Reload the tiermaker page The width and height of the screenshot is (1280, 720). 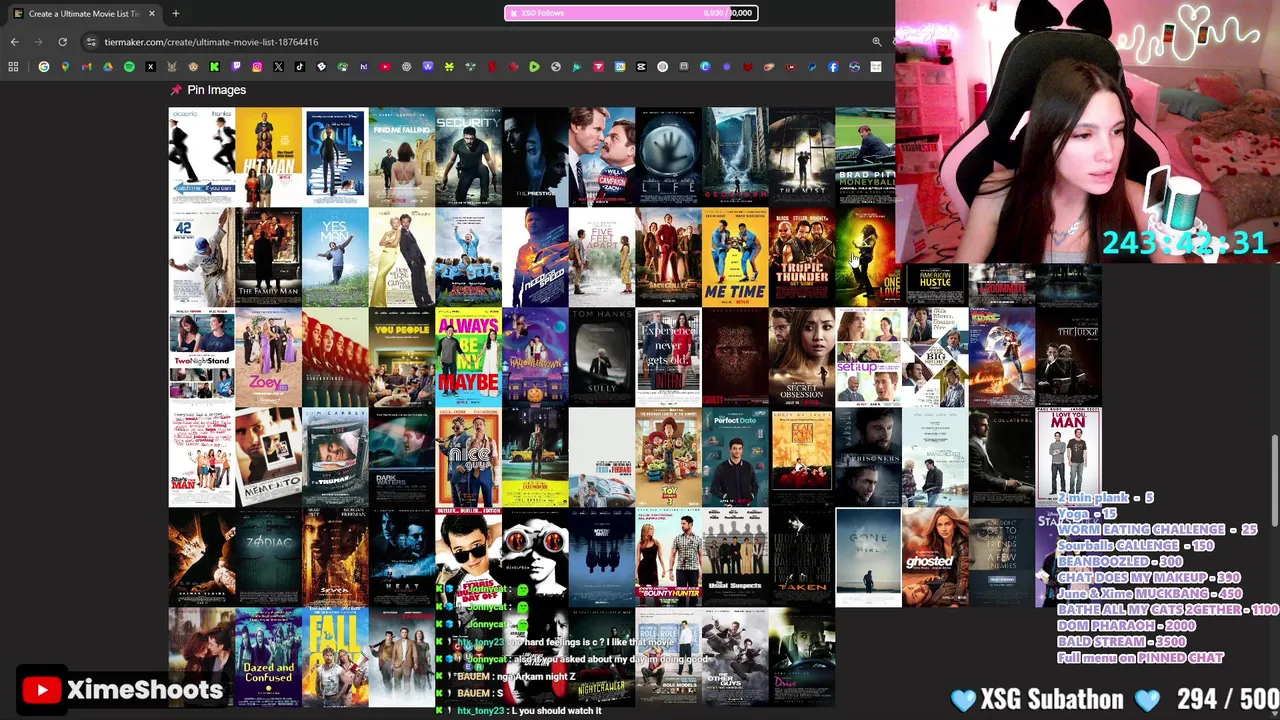coord(62,42)
